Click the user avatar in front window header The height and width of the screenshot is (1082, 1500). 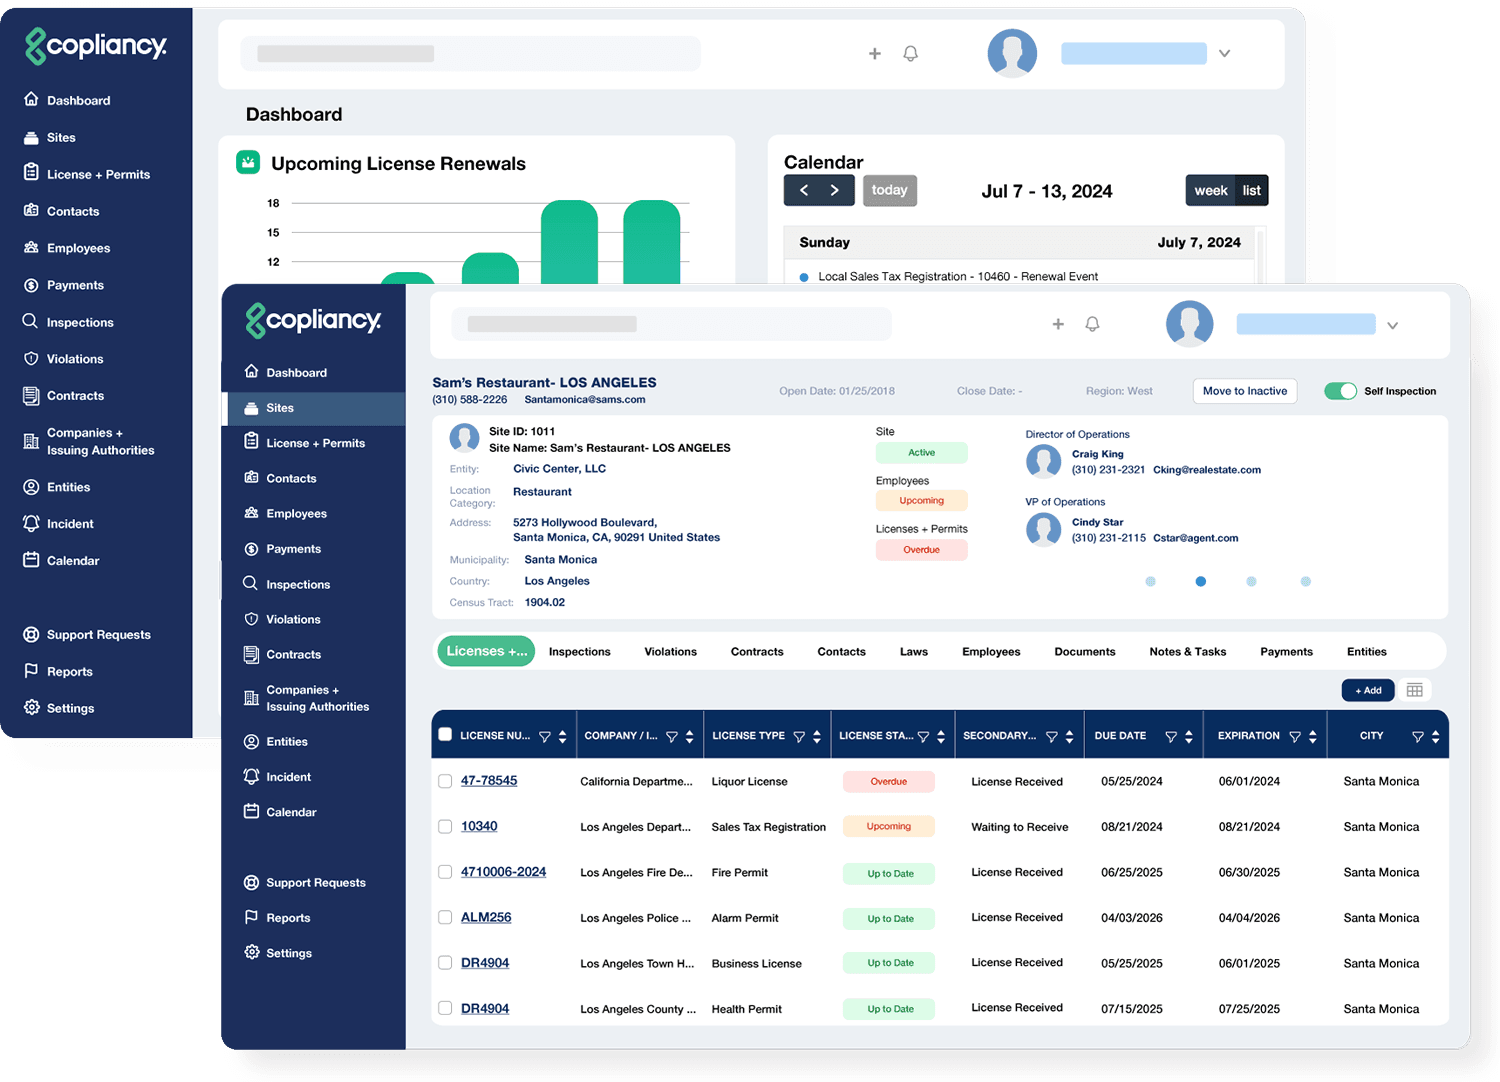coord(1189,324)
